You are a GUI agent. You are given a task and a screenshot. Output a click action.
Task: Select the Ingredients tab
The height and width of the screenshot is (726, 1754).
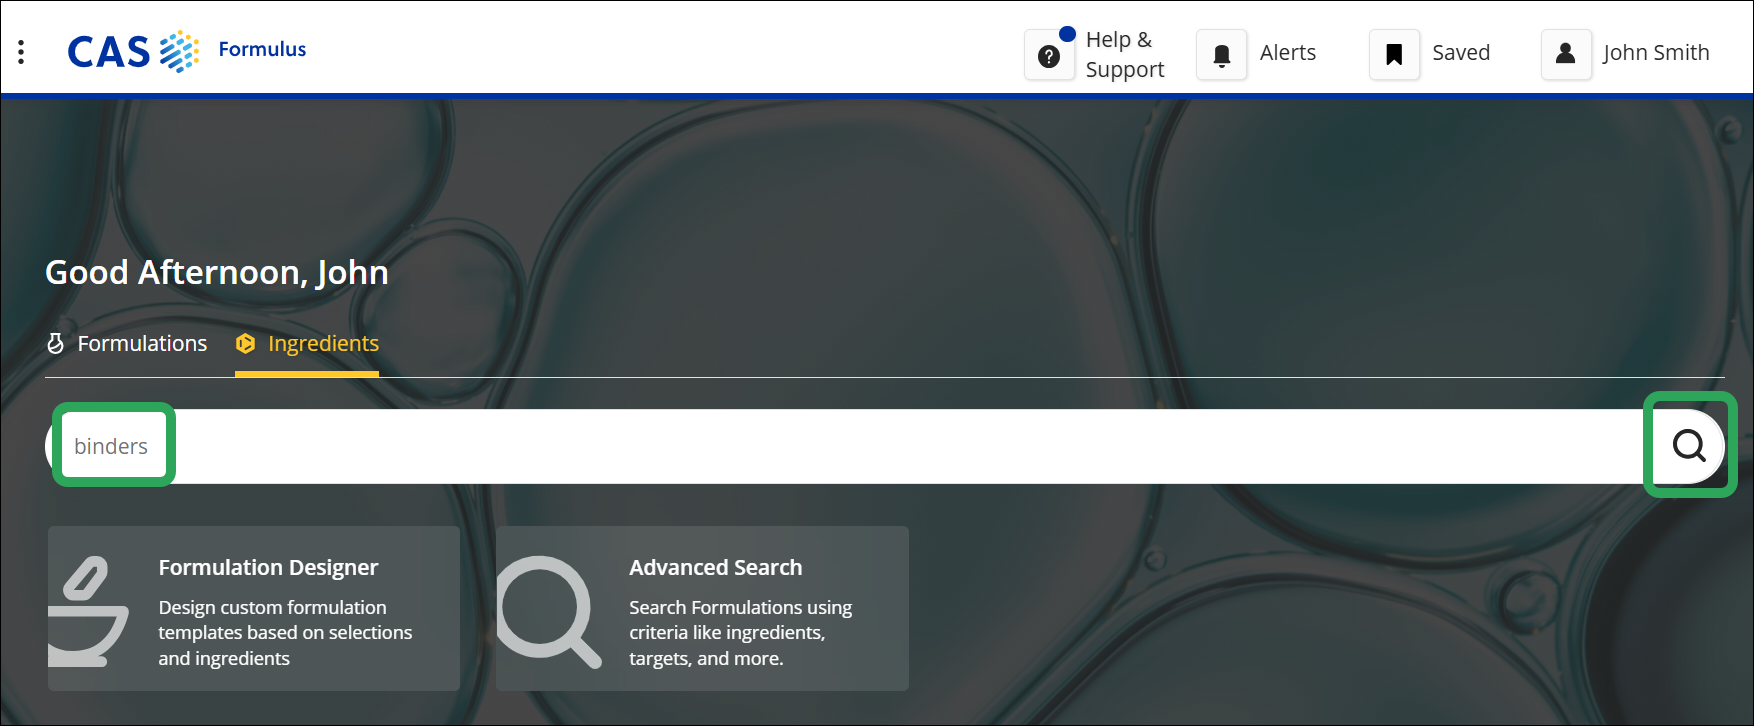307,344
